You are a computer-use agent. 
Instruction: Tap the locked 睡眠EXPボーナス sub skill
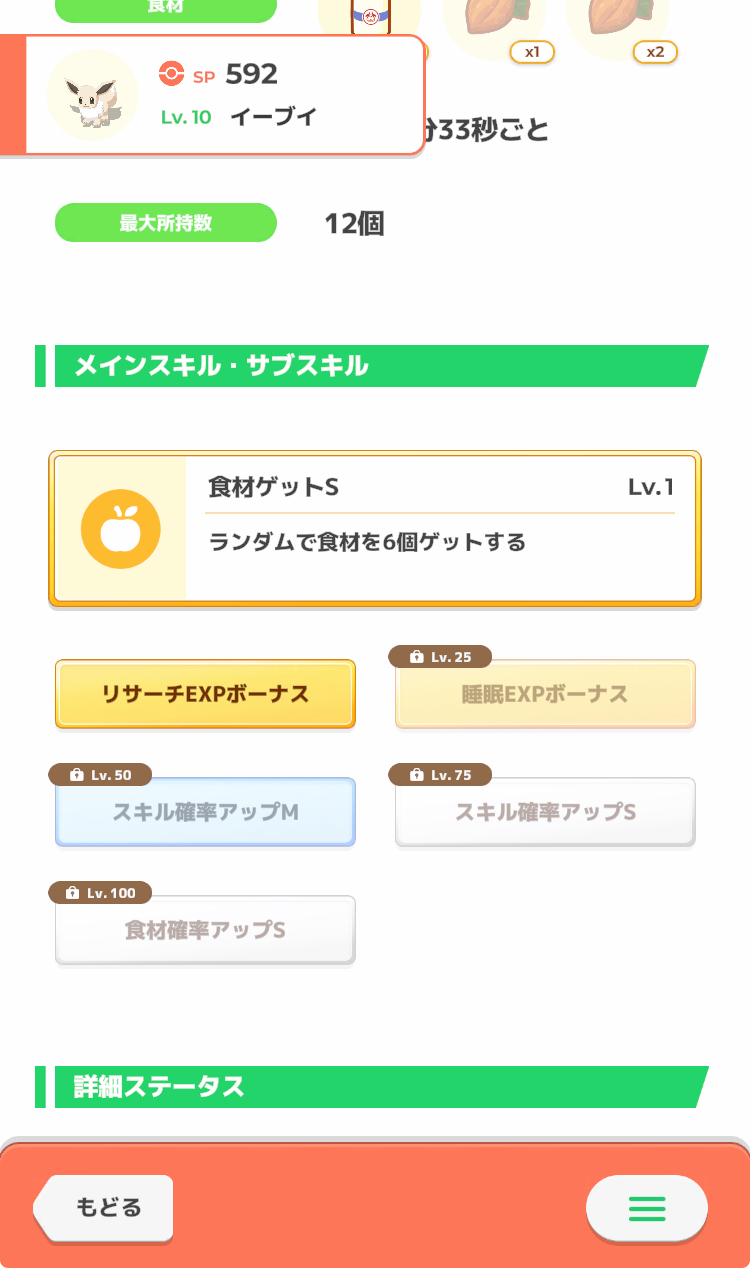pos(545,695)
